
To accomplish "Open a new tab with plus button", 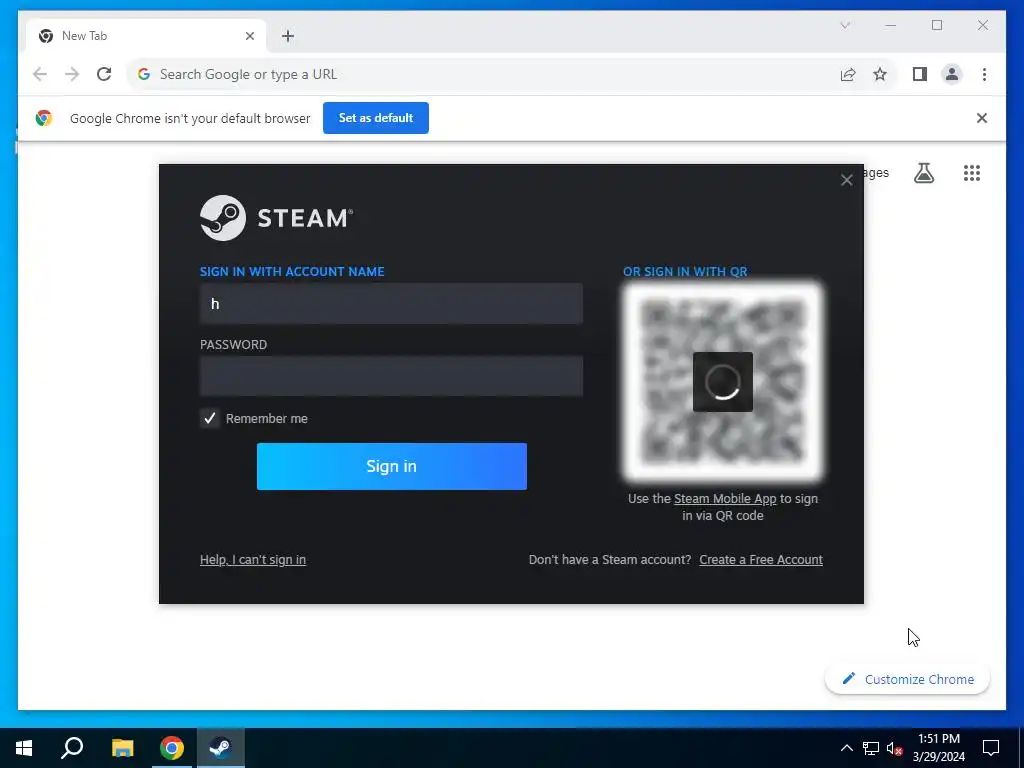I will pos(288,36).
